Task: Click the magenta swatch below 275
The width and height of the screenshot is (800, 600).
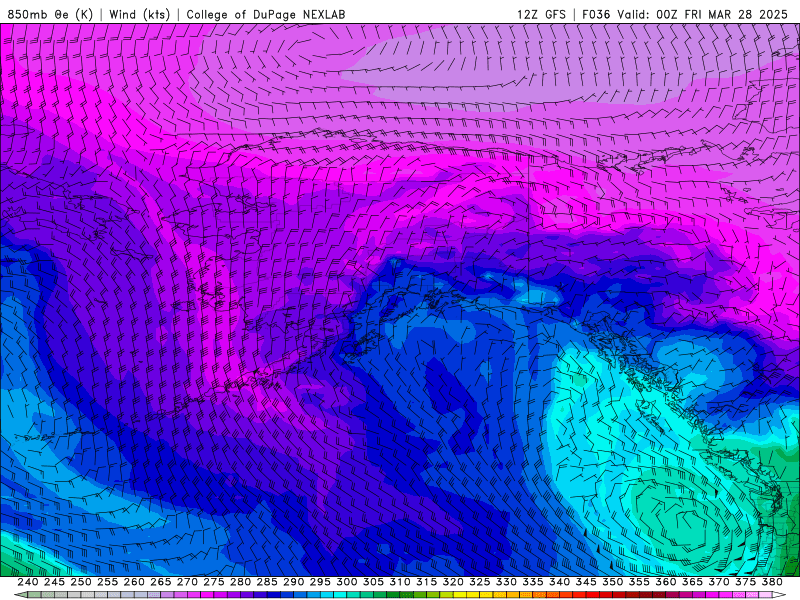Action: click(x=207, y=595)
